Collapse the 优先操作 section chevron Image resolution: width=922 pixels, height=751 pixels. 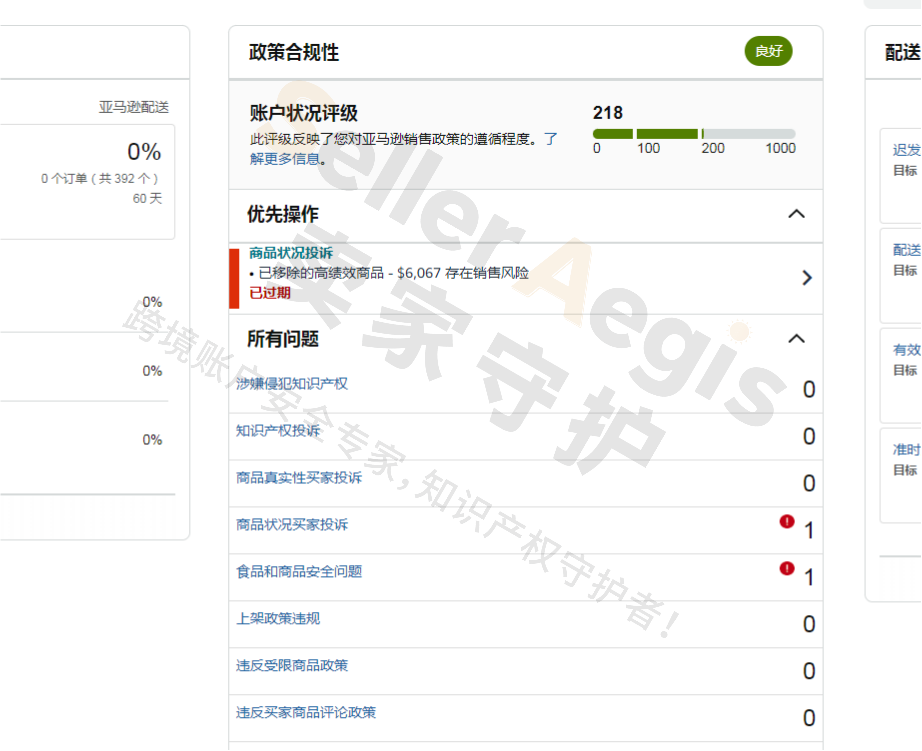tap(796, 214)
